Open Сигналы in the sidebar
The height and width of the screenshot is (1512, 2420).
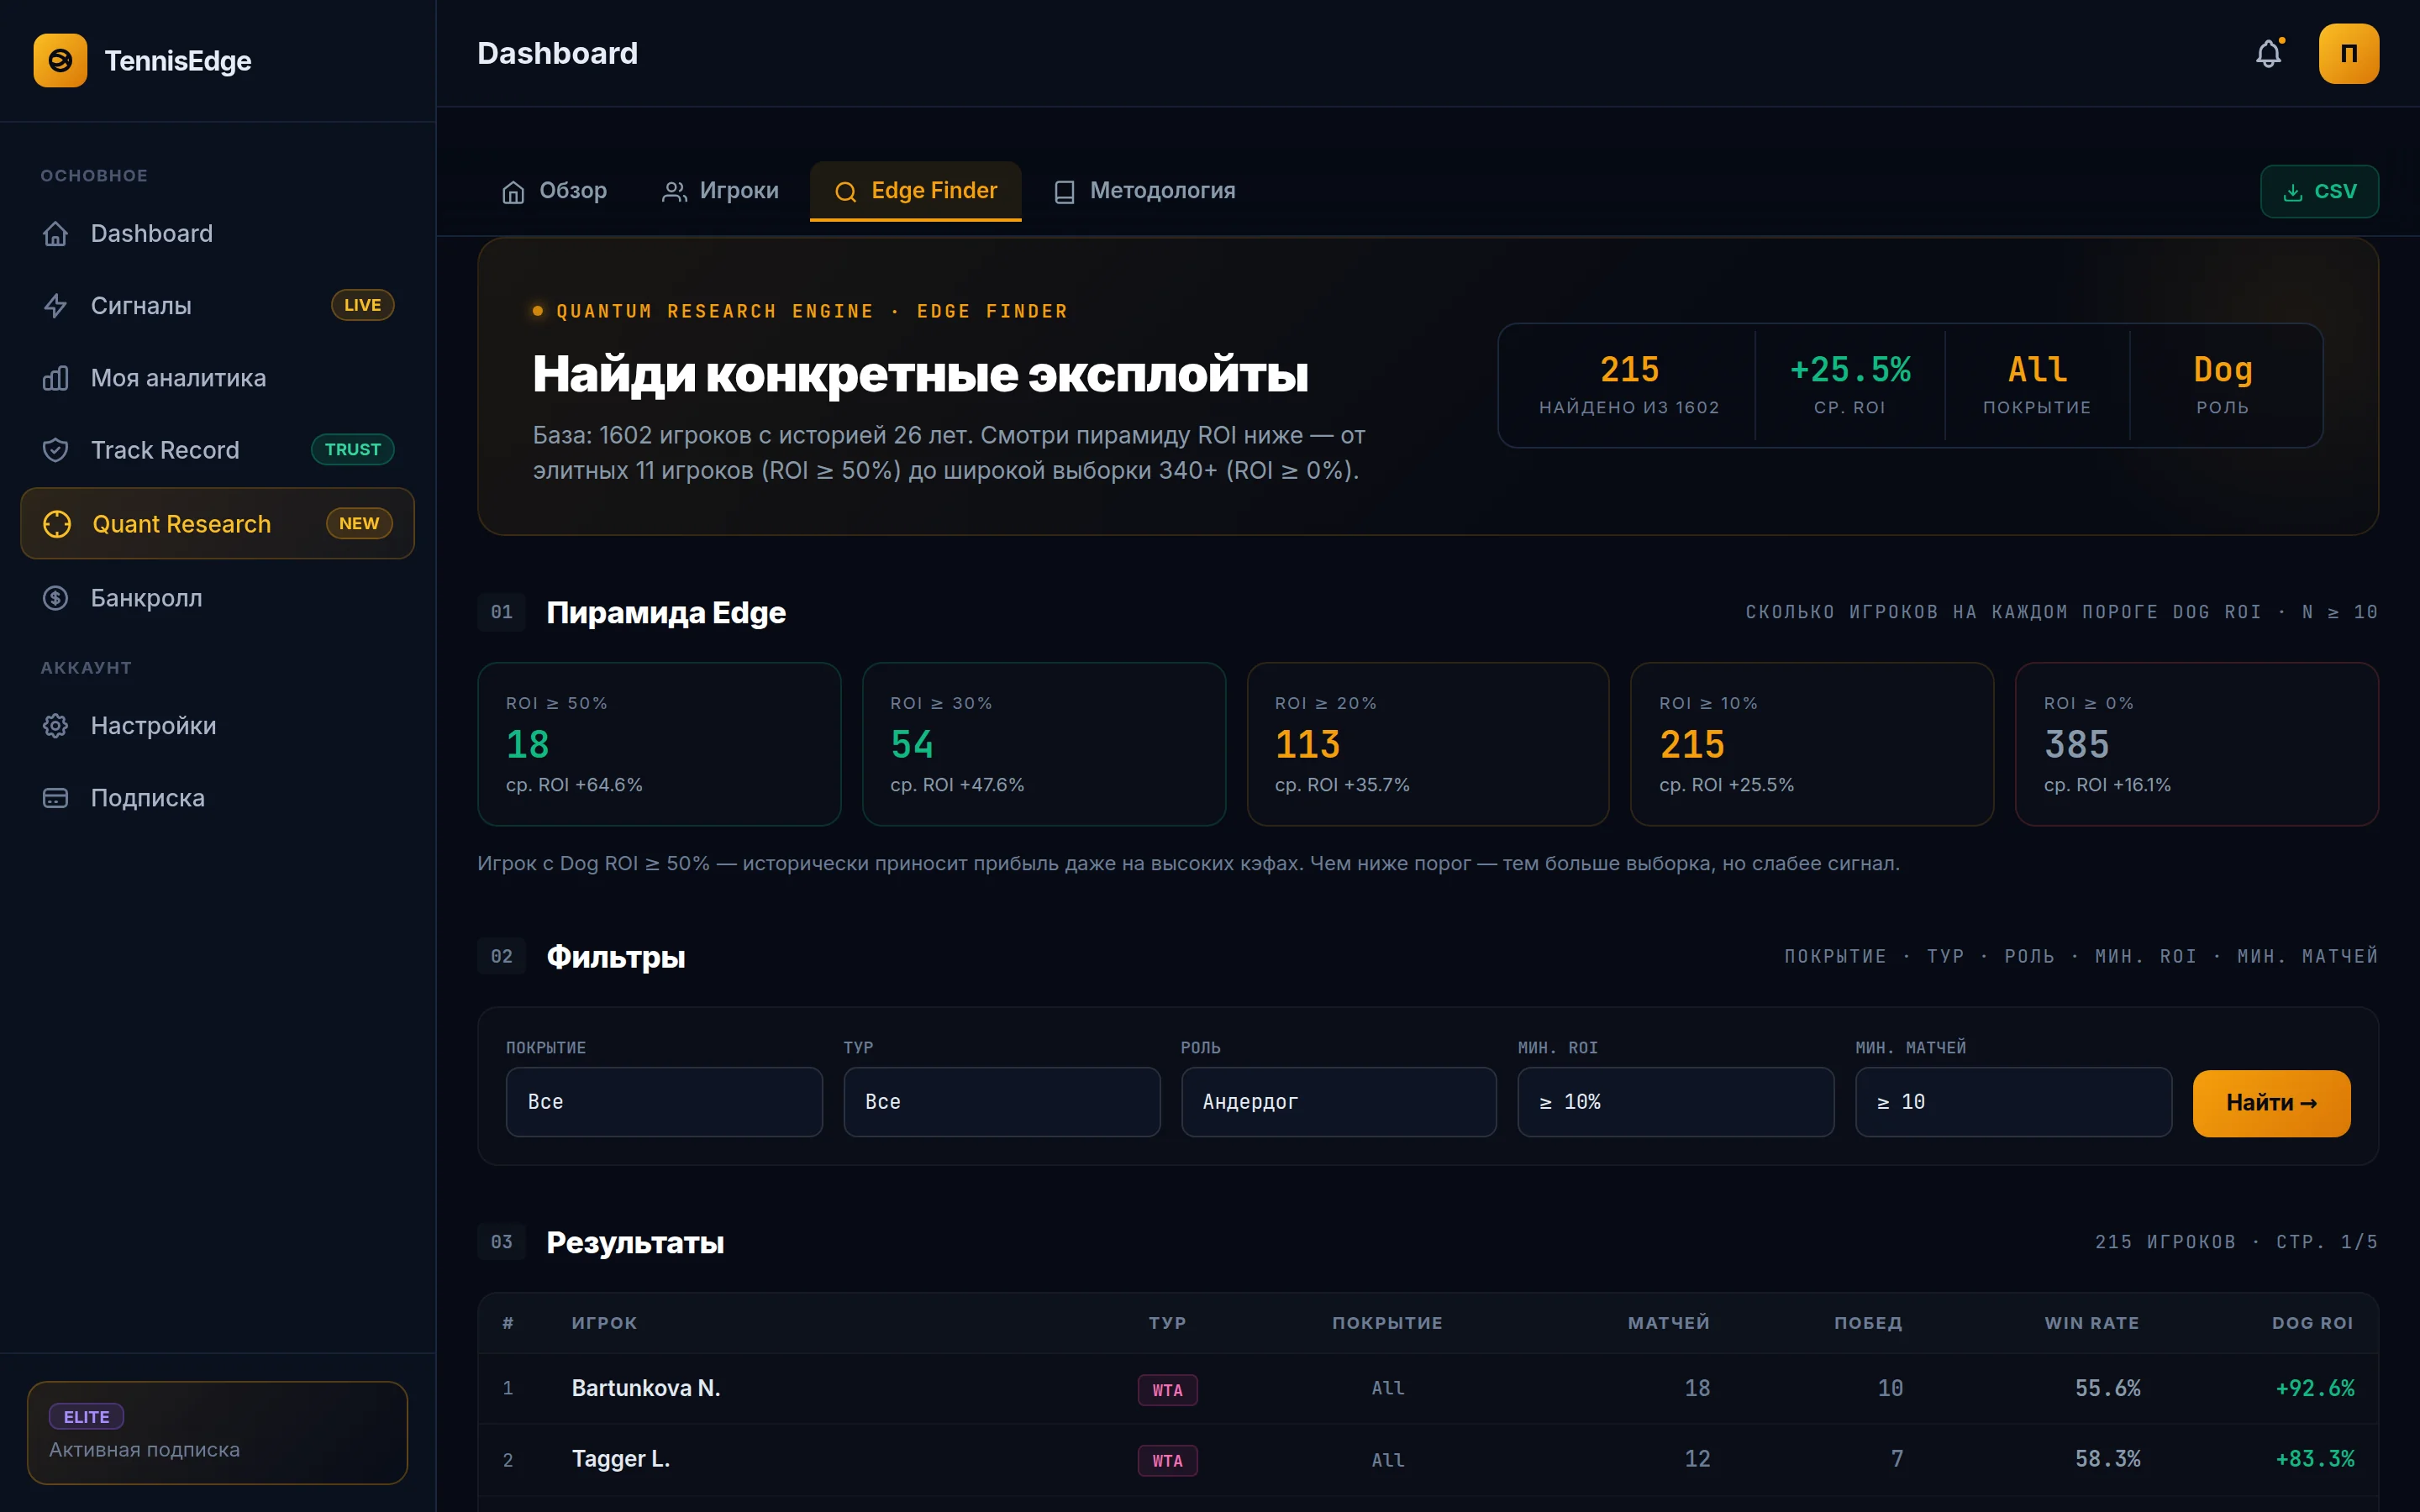click(x=217, y=305)
